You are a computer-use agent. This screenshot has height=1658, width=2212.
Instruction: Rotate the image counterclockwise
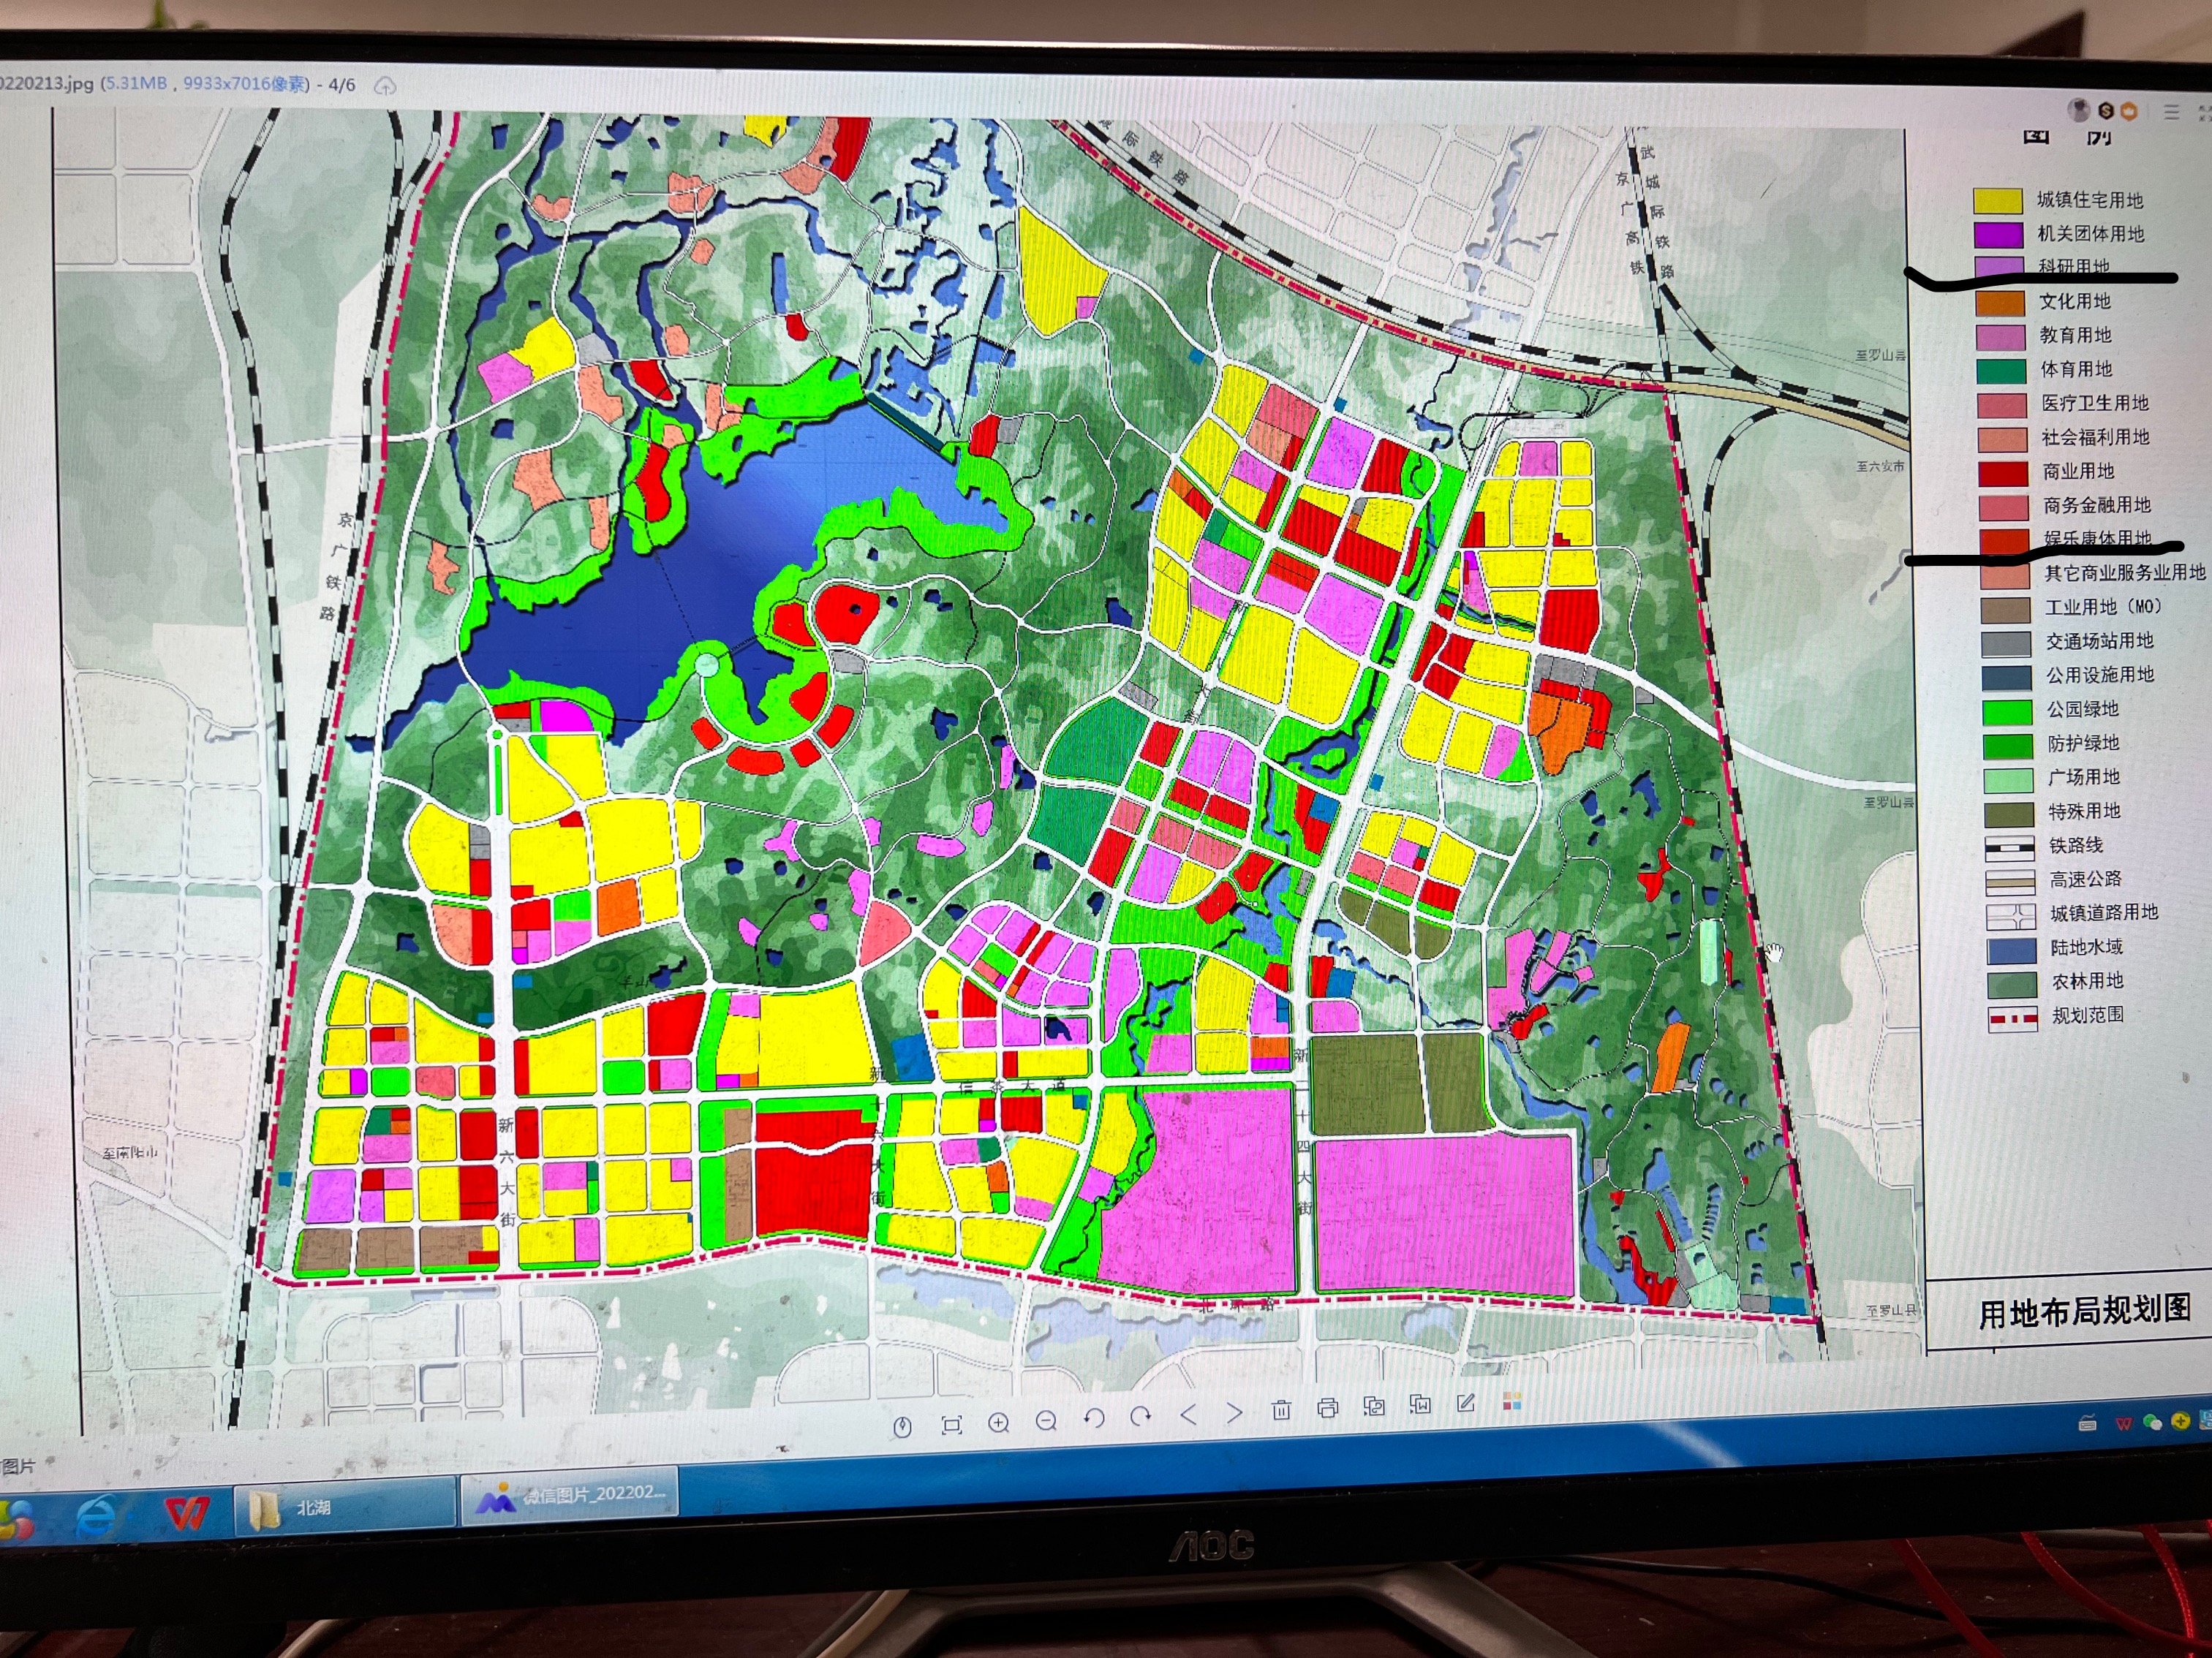point(1094,1418)
